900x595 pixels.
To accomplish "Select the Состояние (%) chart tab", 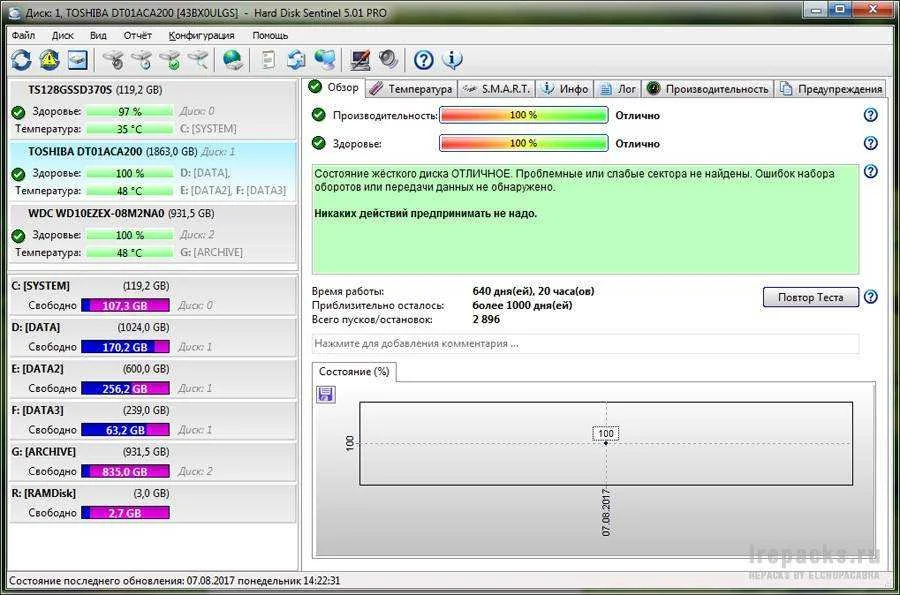I will 354,371.
